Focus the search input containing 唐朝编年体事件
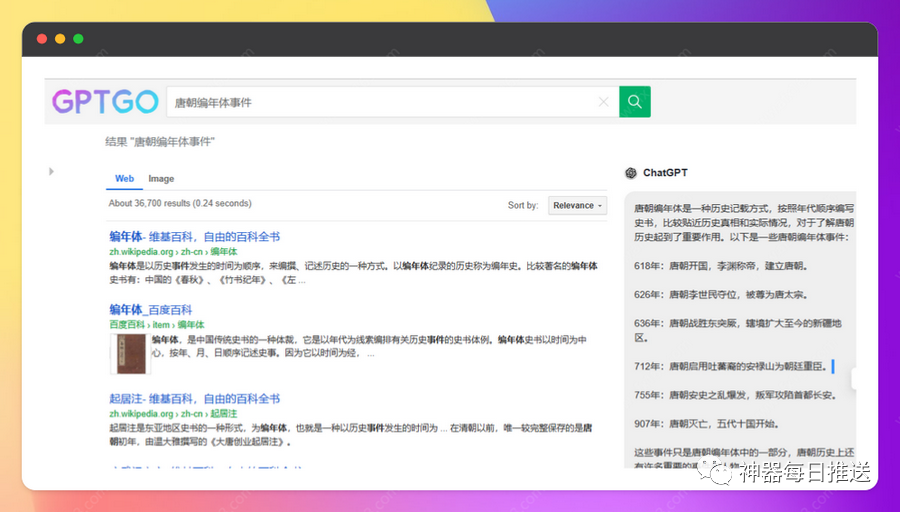Image resolution: width=900 pixels, height=512 pixels. [393, 102]
